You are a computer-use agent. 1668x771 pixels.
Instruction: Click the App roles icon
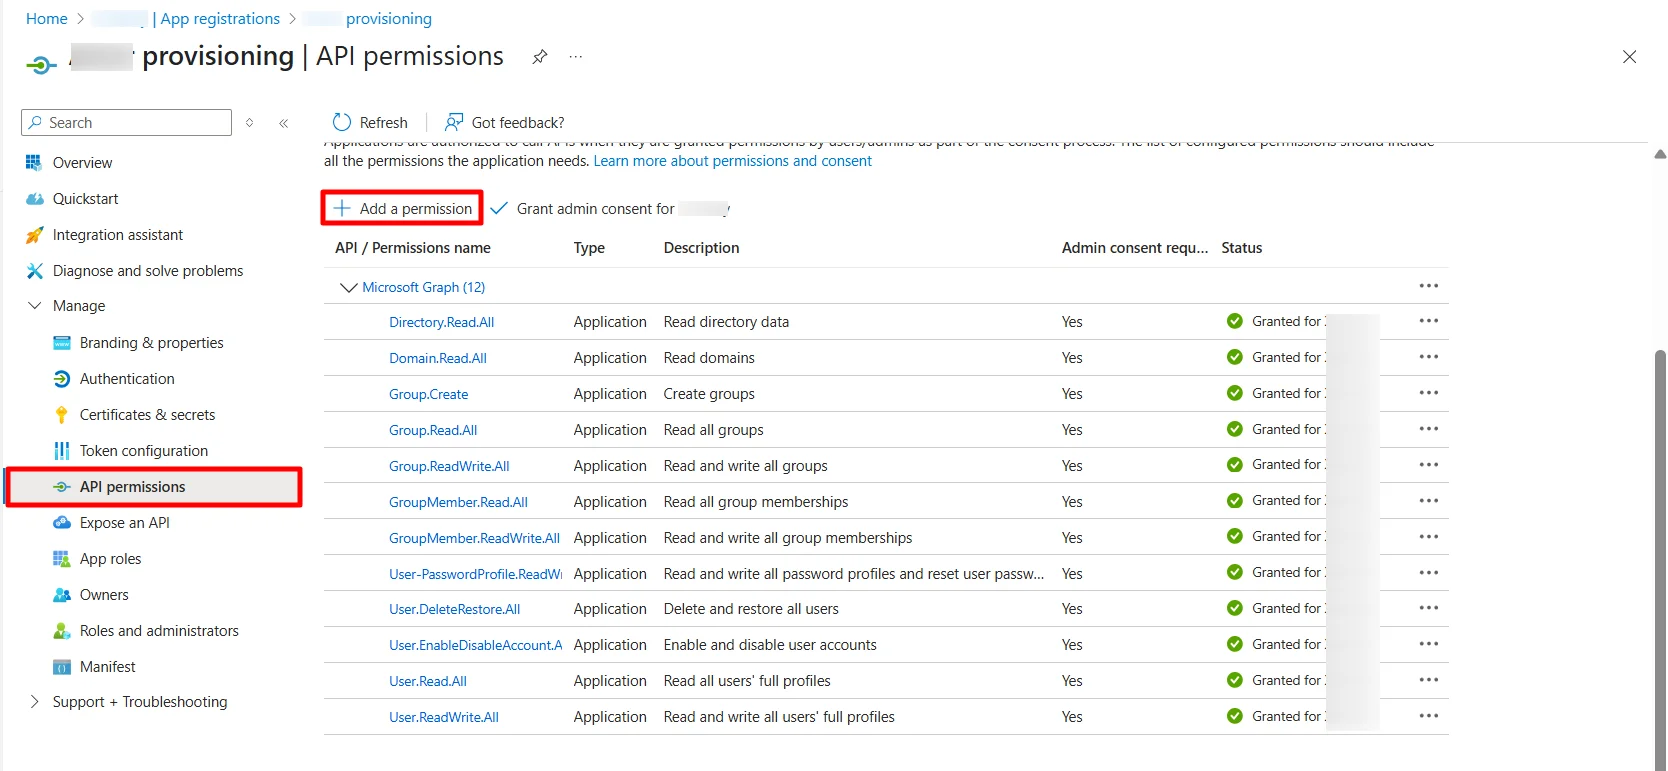tap(62, 559)
